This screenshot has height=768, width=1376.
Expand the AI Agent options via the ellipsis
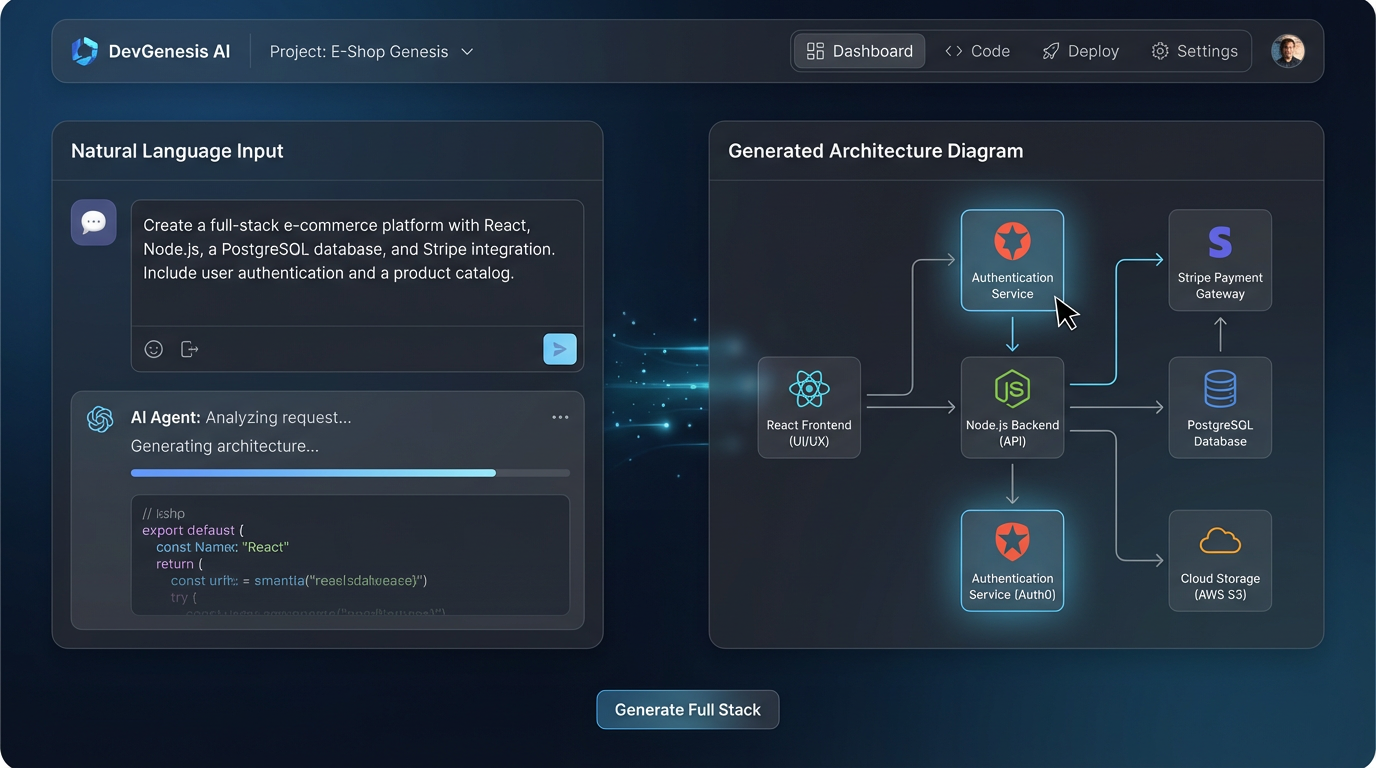pyautogui.click(x=560, y=417)
